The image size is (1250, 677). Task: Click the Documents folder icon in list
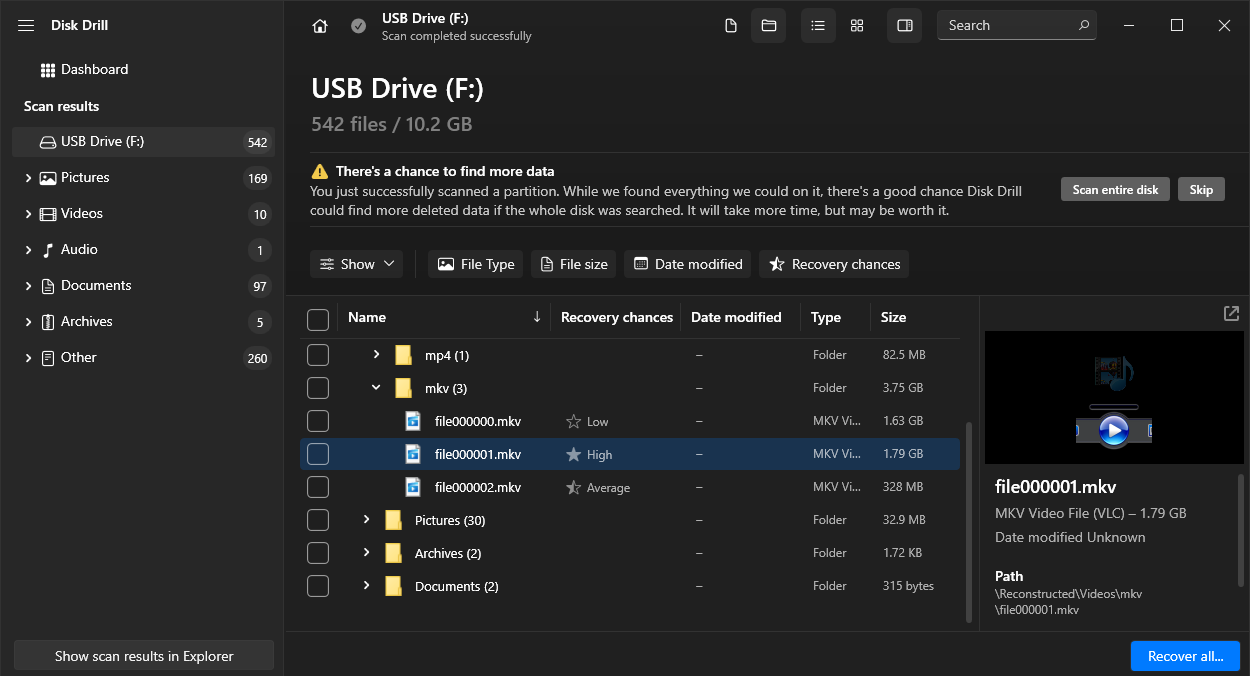393,586
